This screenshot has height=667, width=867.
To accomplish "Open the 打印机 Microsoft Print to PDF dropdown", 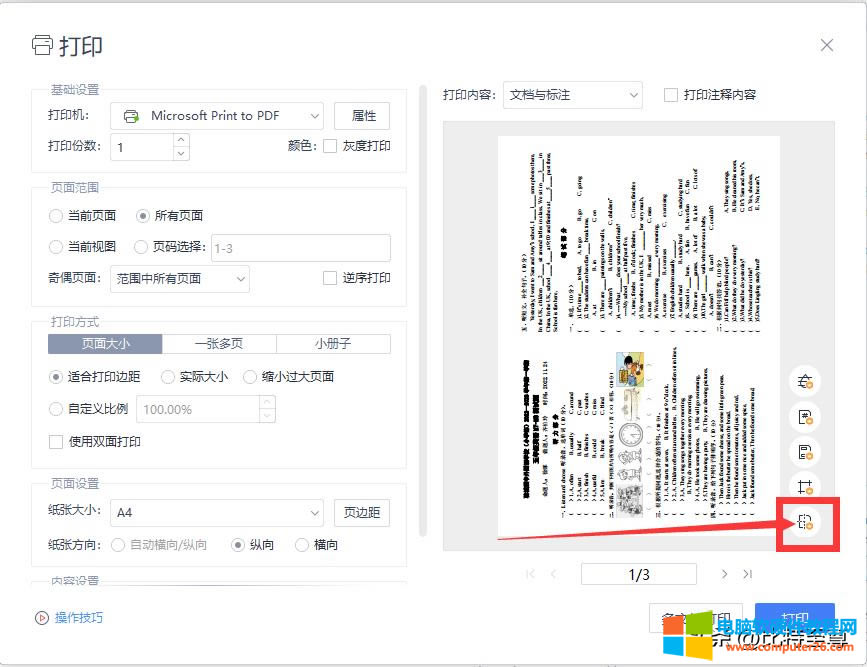I will click(217, 116).
